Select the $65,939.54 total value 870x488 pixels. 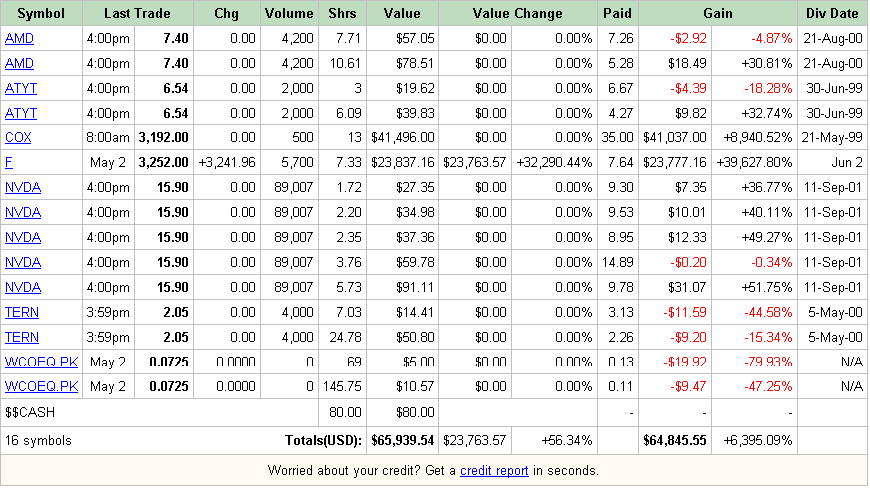402,441
